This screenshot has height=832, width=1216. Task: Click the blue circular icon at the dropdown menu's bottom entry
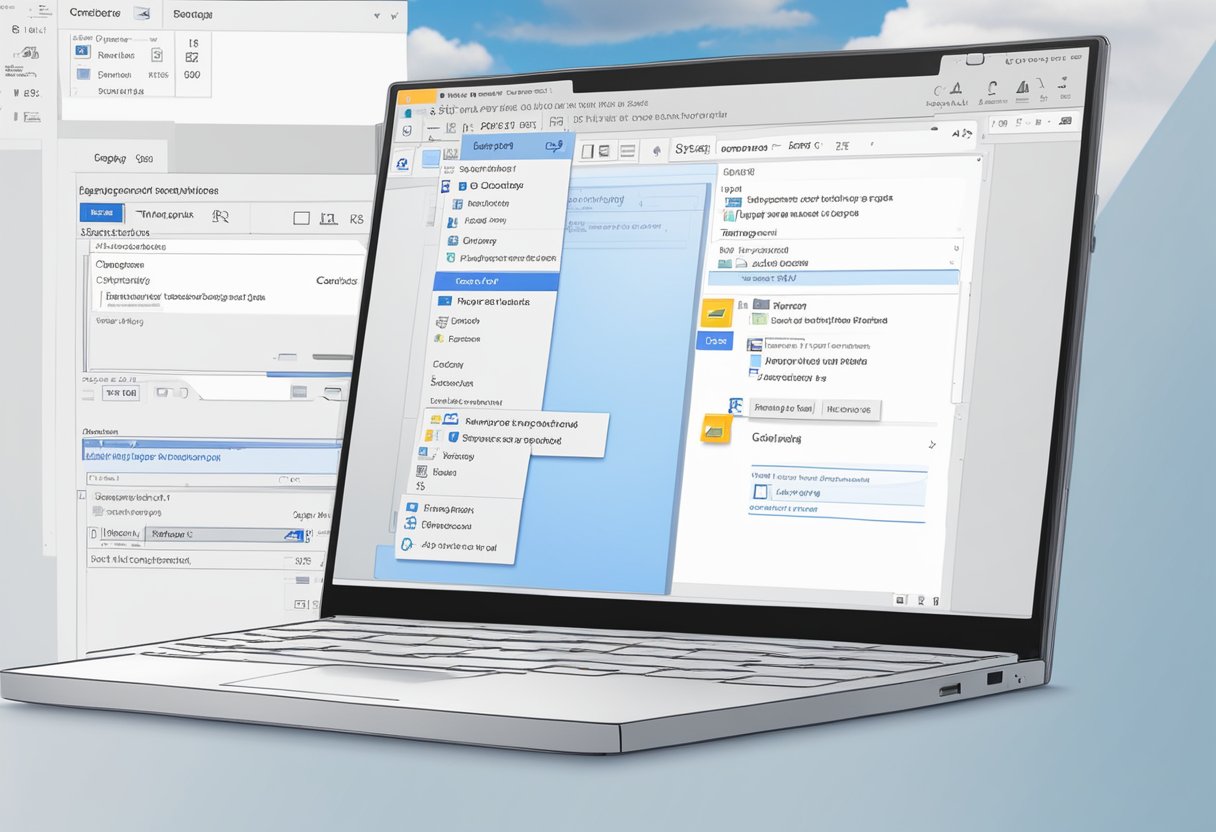pyautogui.click(x=408, y=545)
